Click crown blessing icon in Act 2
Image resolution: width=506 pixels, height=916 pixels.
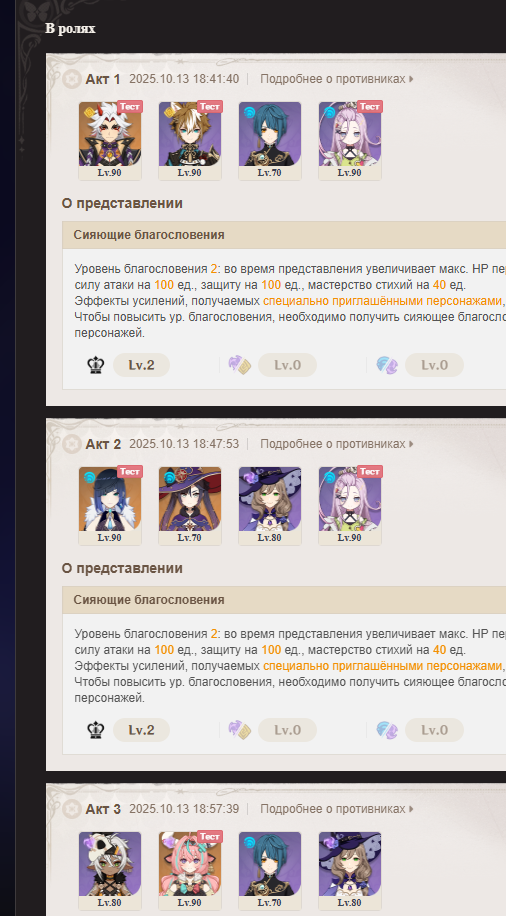(x=95, y=730)
